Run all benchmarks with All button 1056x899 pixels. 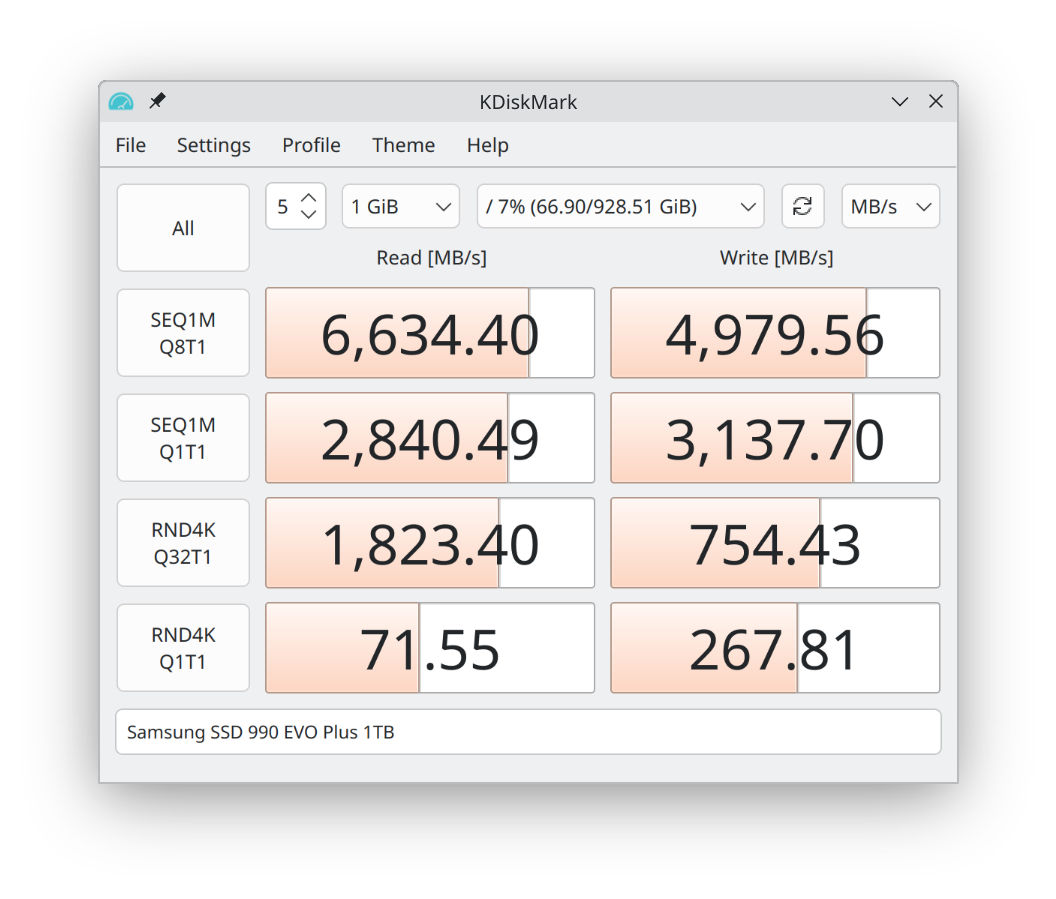tap(183, 228)
